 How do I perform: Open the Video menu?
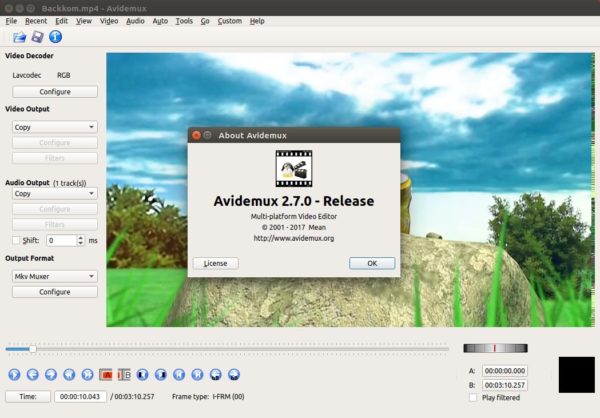(x=109, y=20)
